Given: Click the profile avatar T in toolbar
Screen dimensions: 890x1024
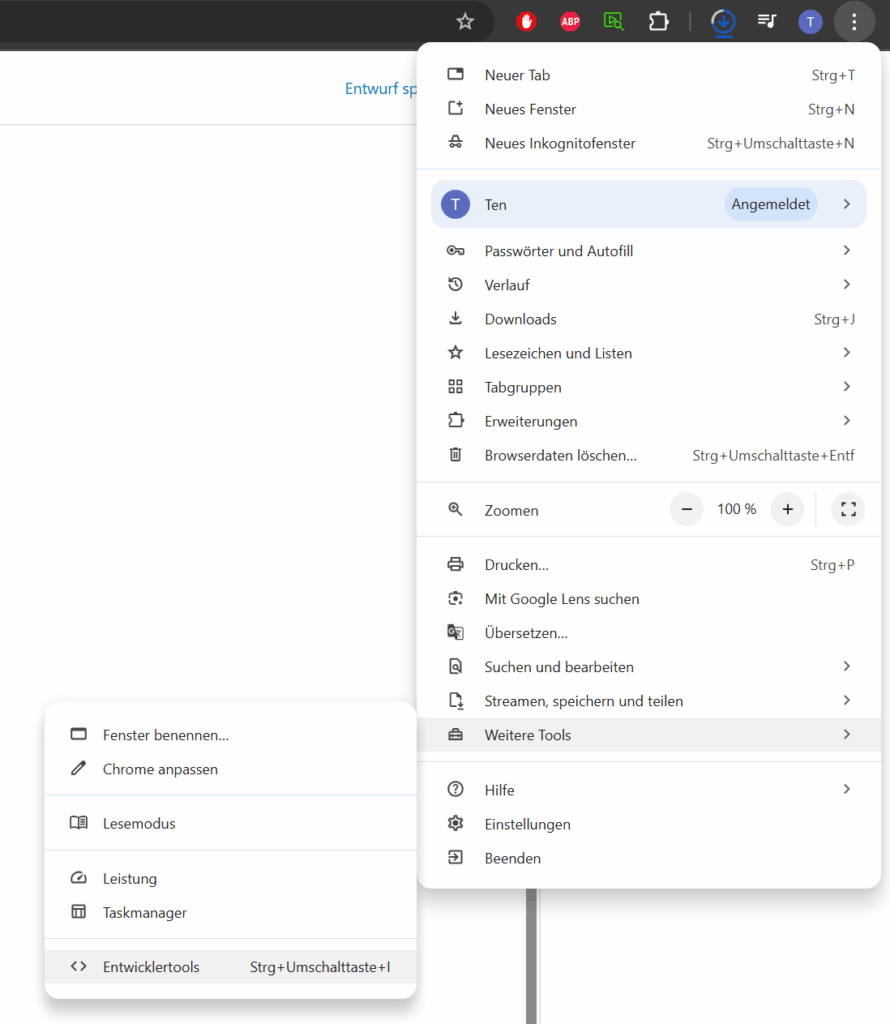Looking at the screenshot, I should [x=810, y=22].
